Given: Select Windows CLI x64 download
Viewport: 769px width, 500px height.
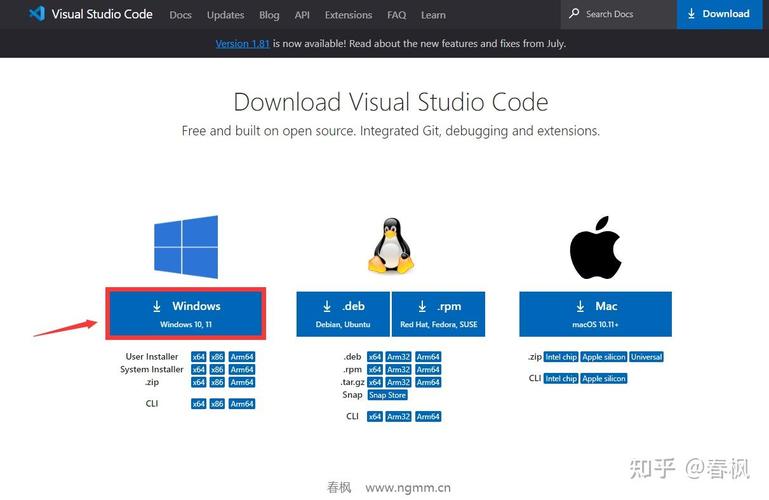Looking at the screenshot, I should pyautogui.click(x=199, y=404).
